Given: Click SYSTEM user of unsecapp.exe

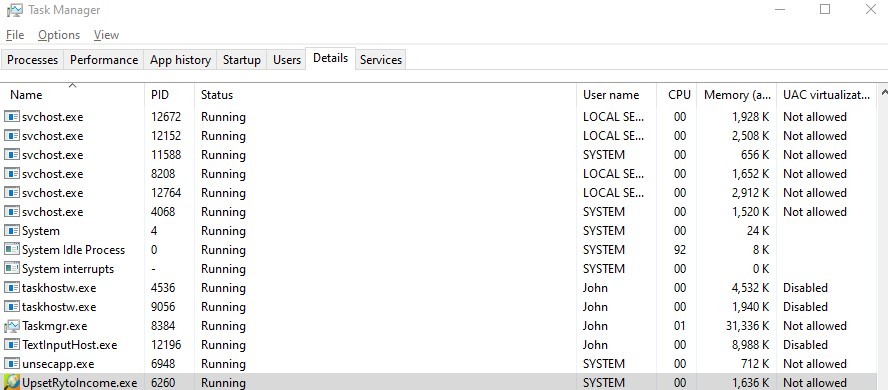Looking at the screenshot, I should 604,364.
